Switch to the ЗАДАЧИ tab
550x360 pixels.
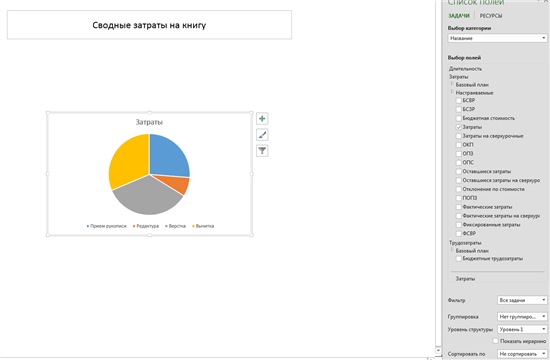[458, 16]
